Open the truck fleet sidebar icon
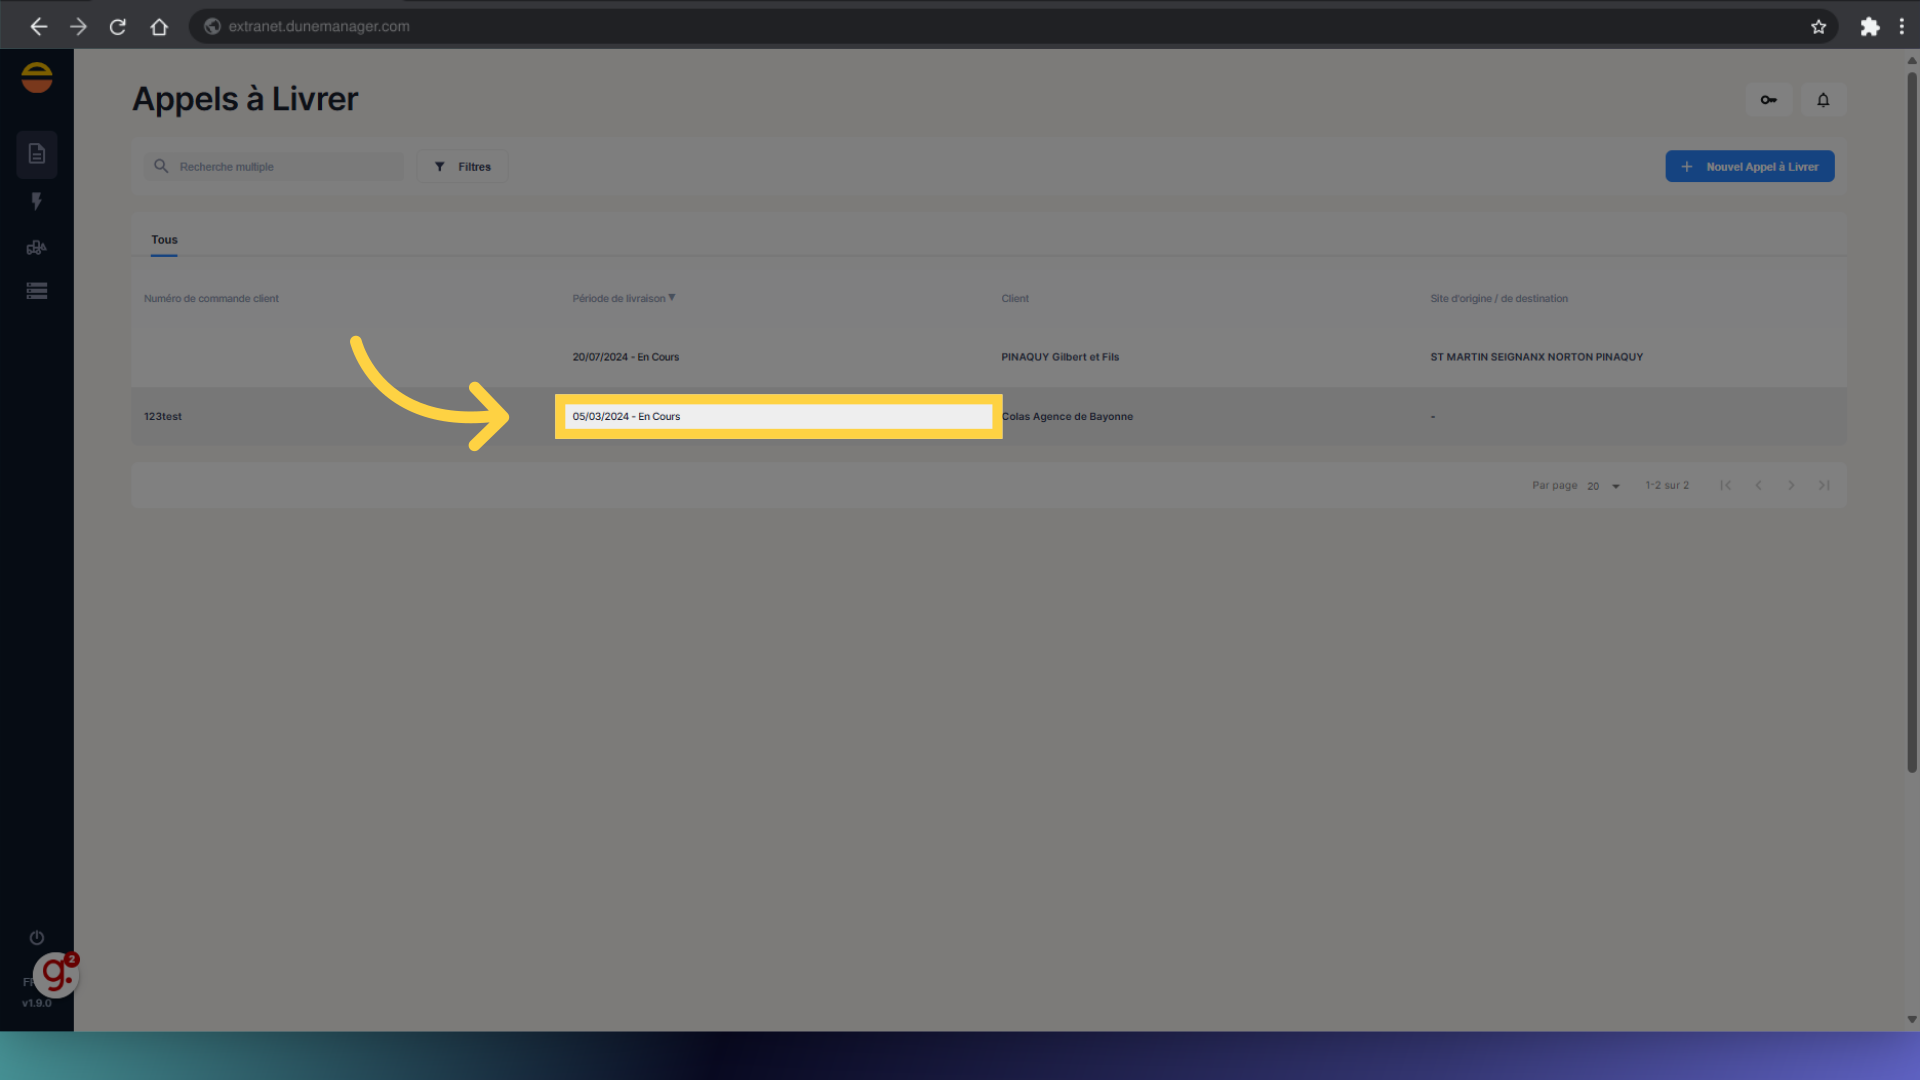The image size is (1920, 1080). [x=37, y=247]
